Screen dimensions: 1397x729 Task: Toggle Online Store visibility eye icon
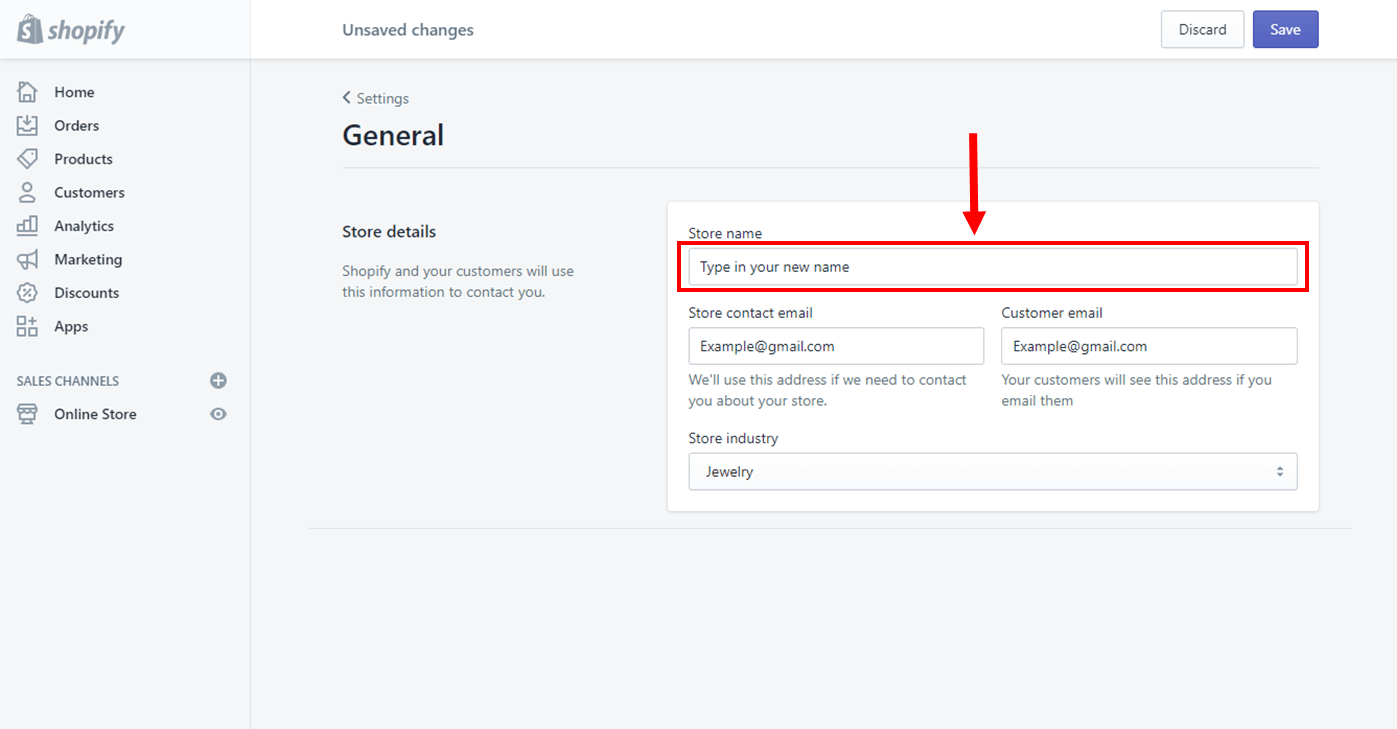click(x=218, y=413)
